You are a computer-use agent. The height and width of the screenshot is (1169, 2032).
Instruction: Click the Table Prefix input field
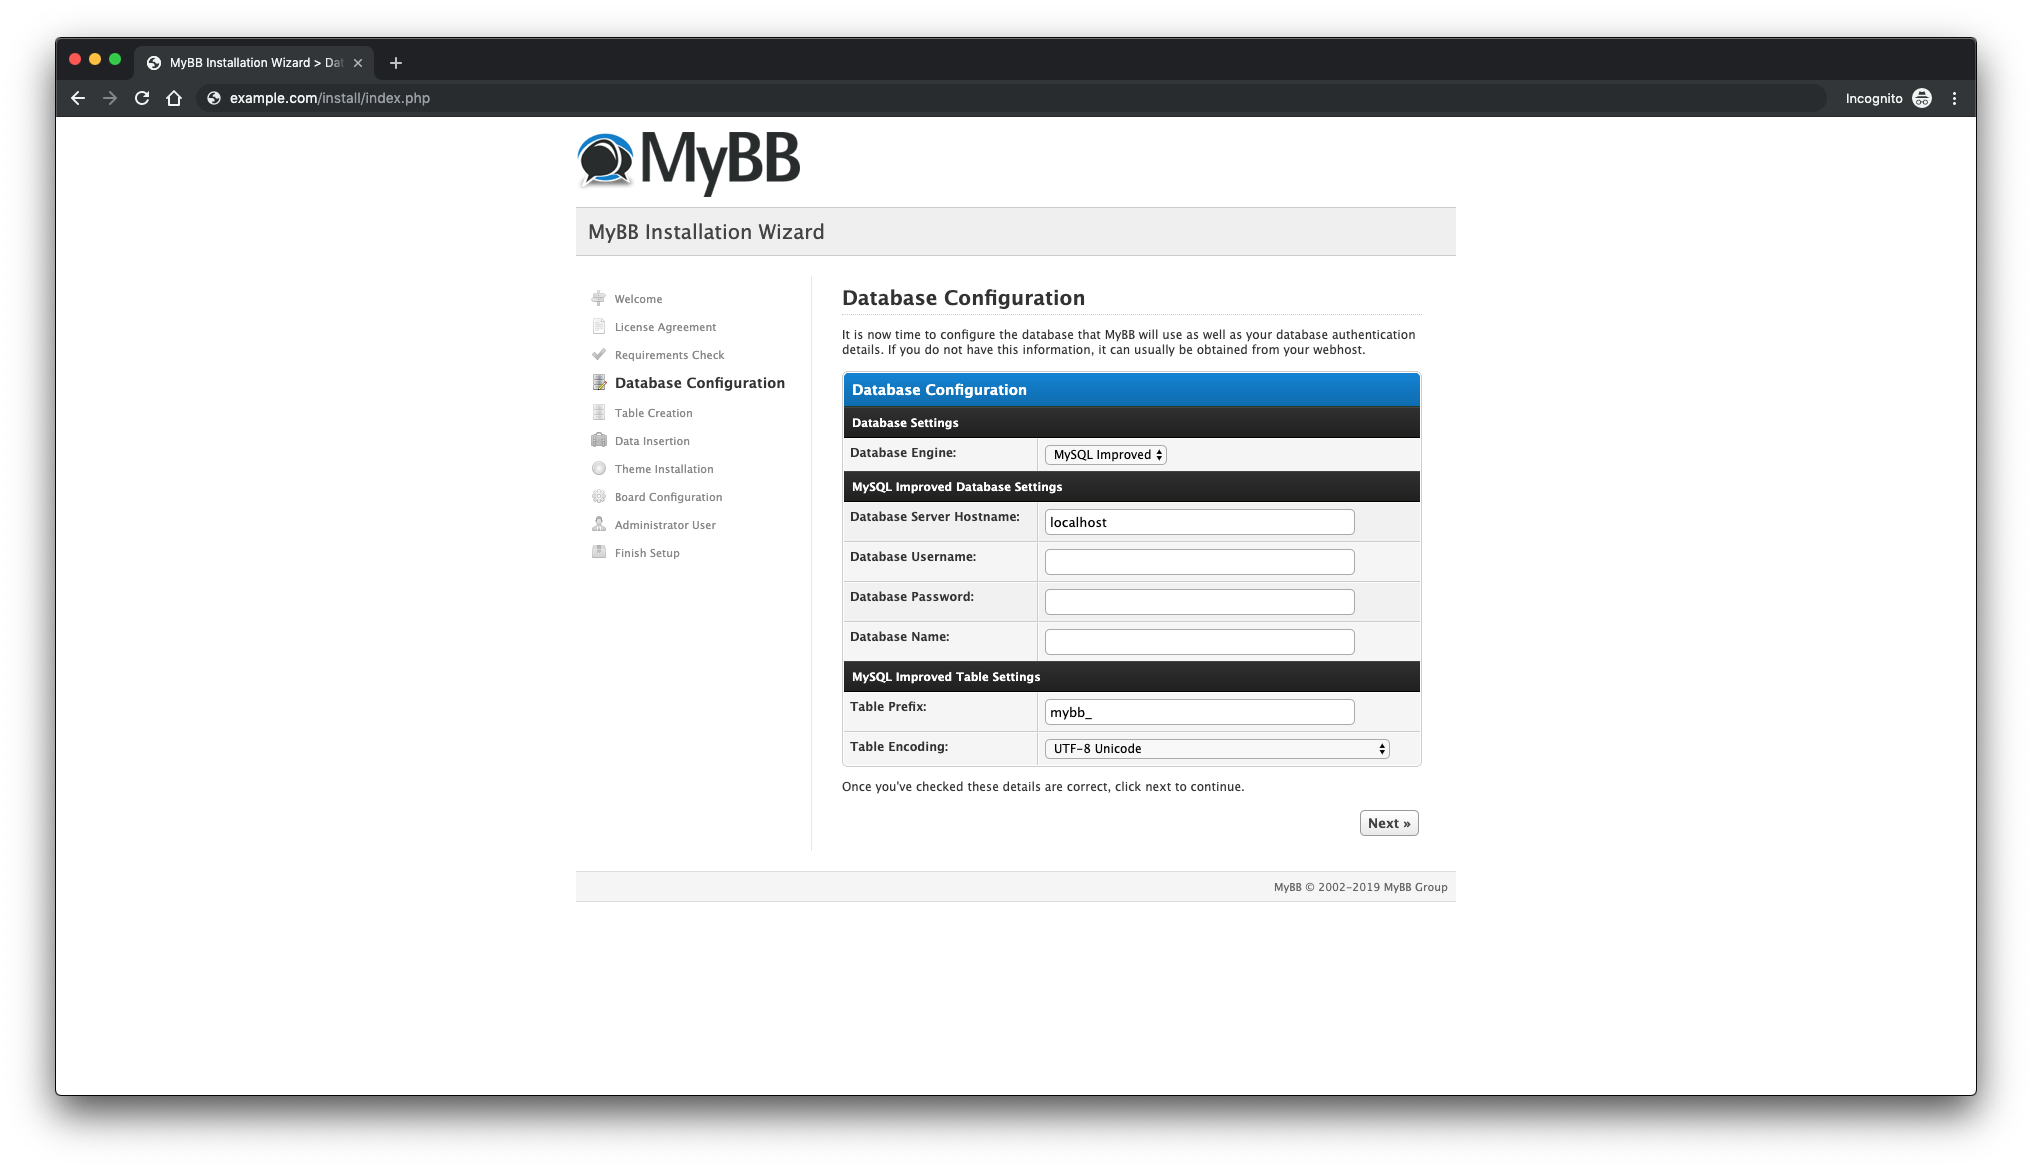click(1200, 711)
